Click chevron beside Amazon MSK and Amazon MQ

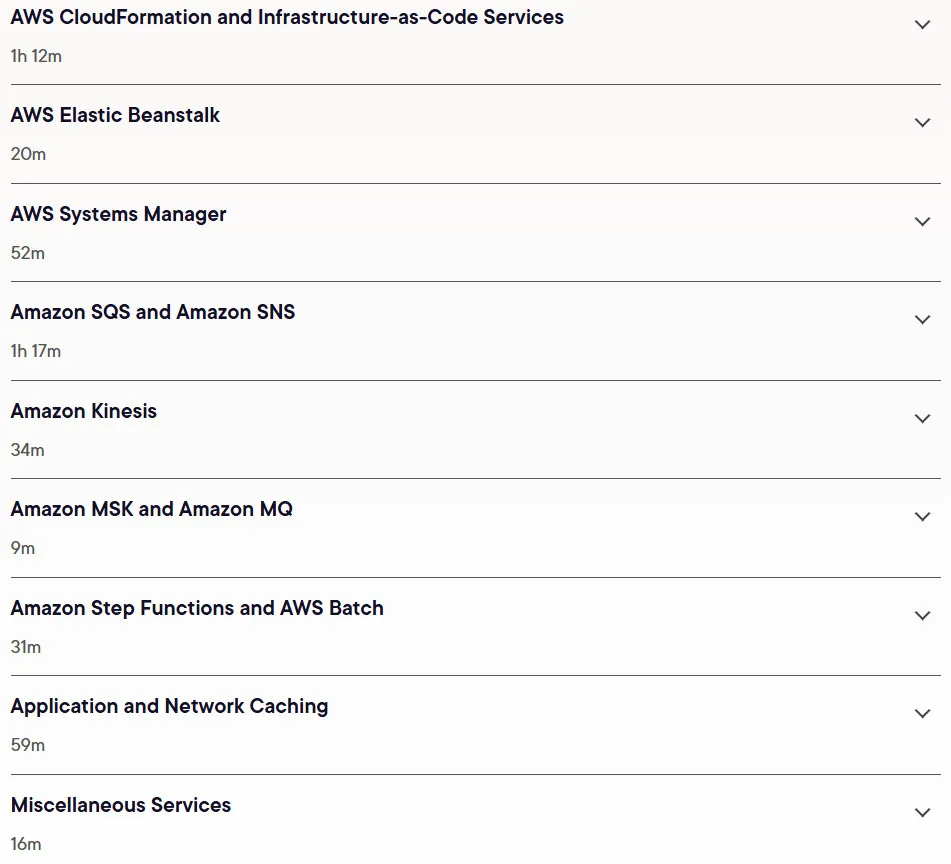point(922,517)
